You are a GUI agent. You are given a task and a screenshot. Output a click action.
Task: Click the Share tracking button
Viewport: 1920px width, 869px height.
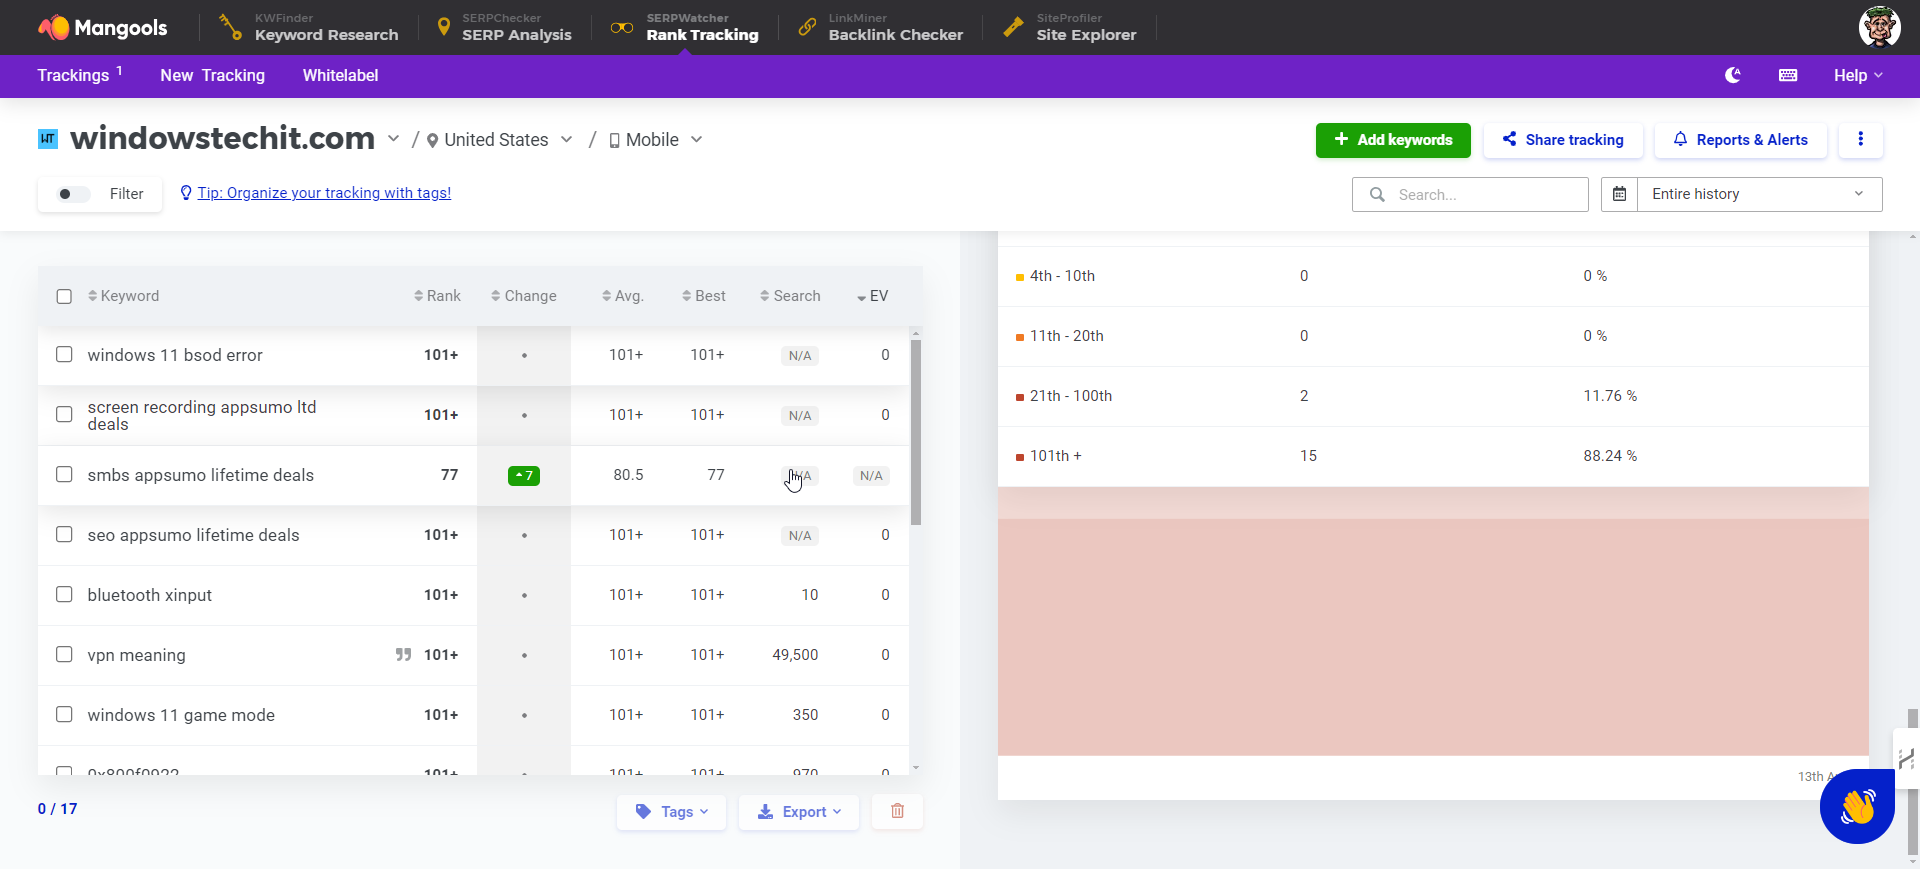pos(1563,140)
